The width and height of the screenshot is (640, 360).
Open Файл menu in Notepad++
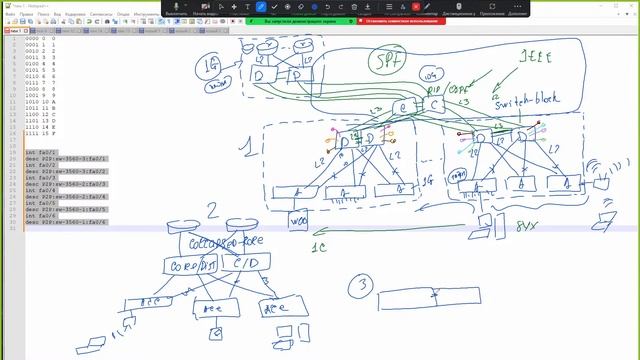(10, 14)
